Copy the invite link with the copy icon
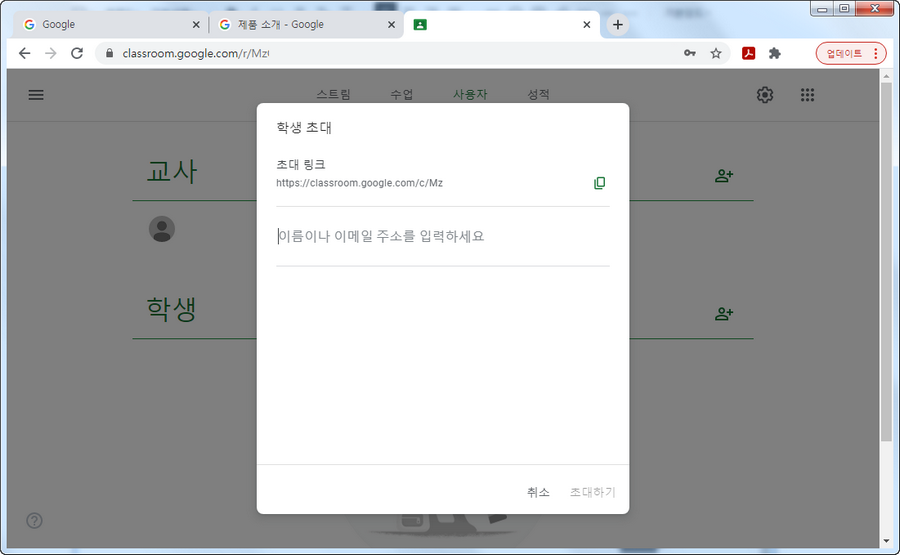The width and height of the screenshot is (900, 555). 599,183
